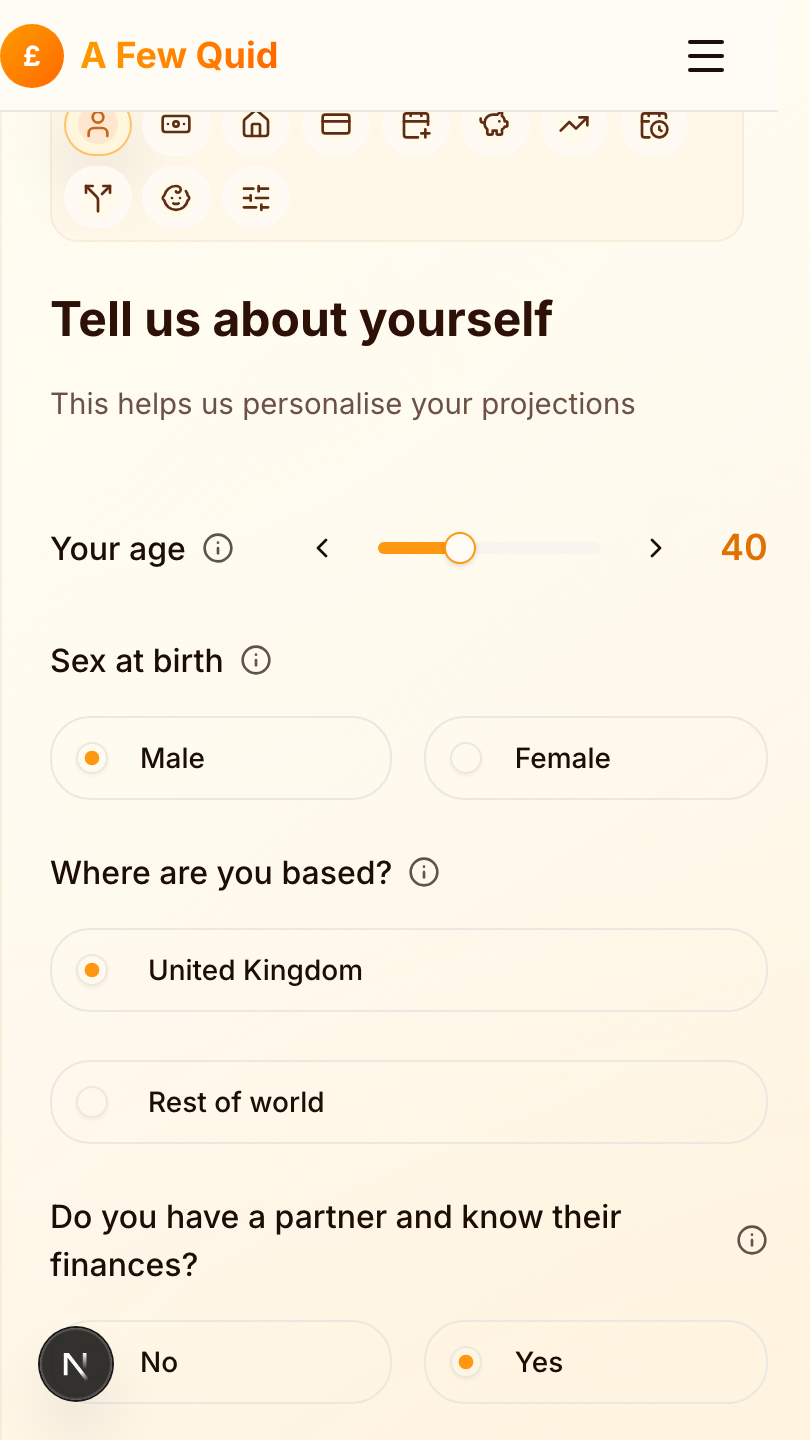Open the sliders assumptions icon
The width and height of the screenshot is (810, 1440).
256,198
